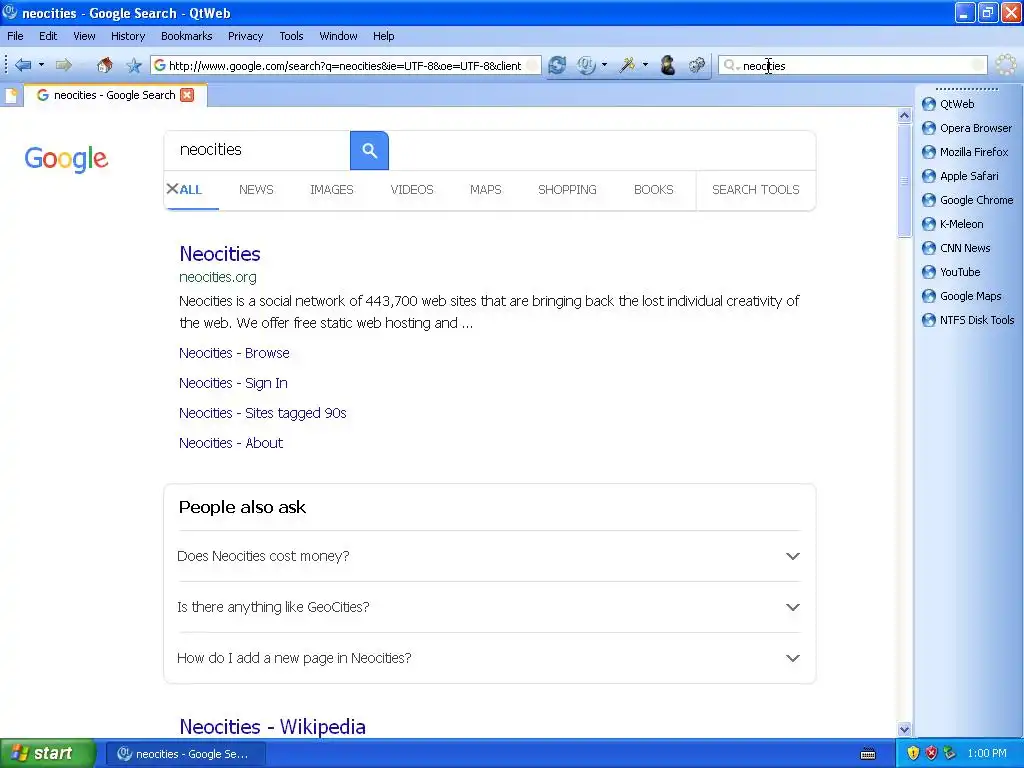Open SEARCH TOOLS options
This screenshot has width=1024, height=768.
(x=756, y=189)
